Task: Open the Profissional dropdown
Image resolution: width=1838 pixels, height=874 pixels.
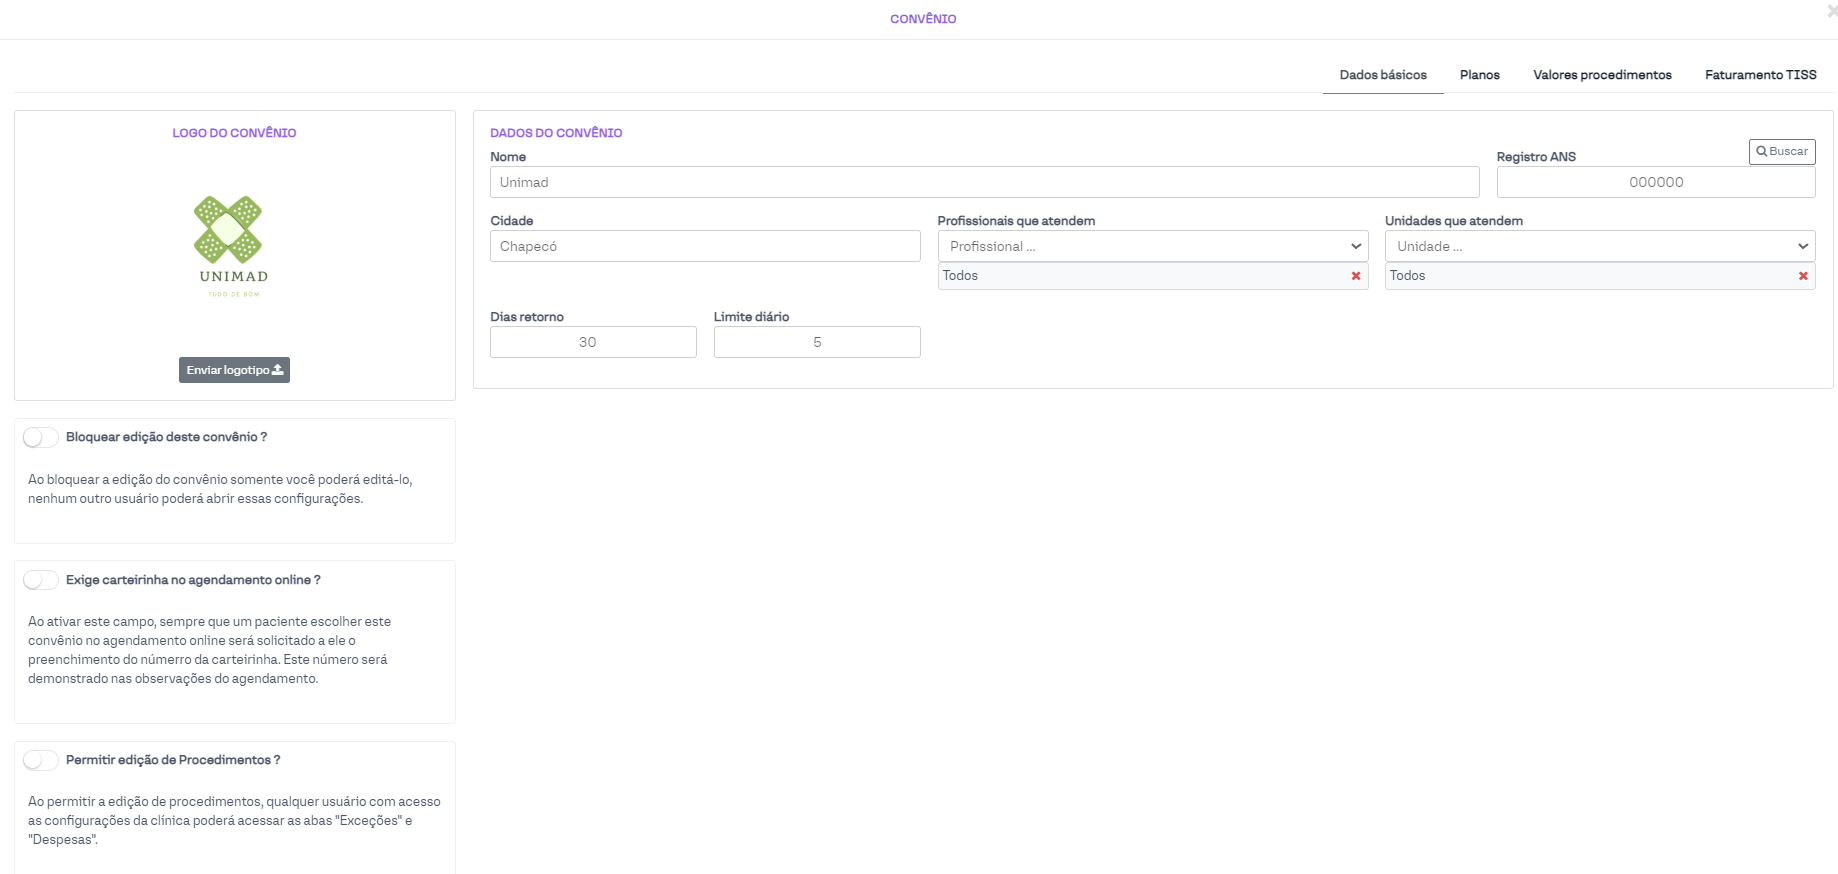Action: click(1152, 246)
